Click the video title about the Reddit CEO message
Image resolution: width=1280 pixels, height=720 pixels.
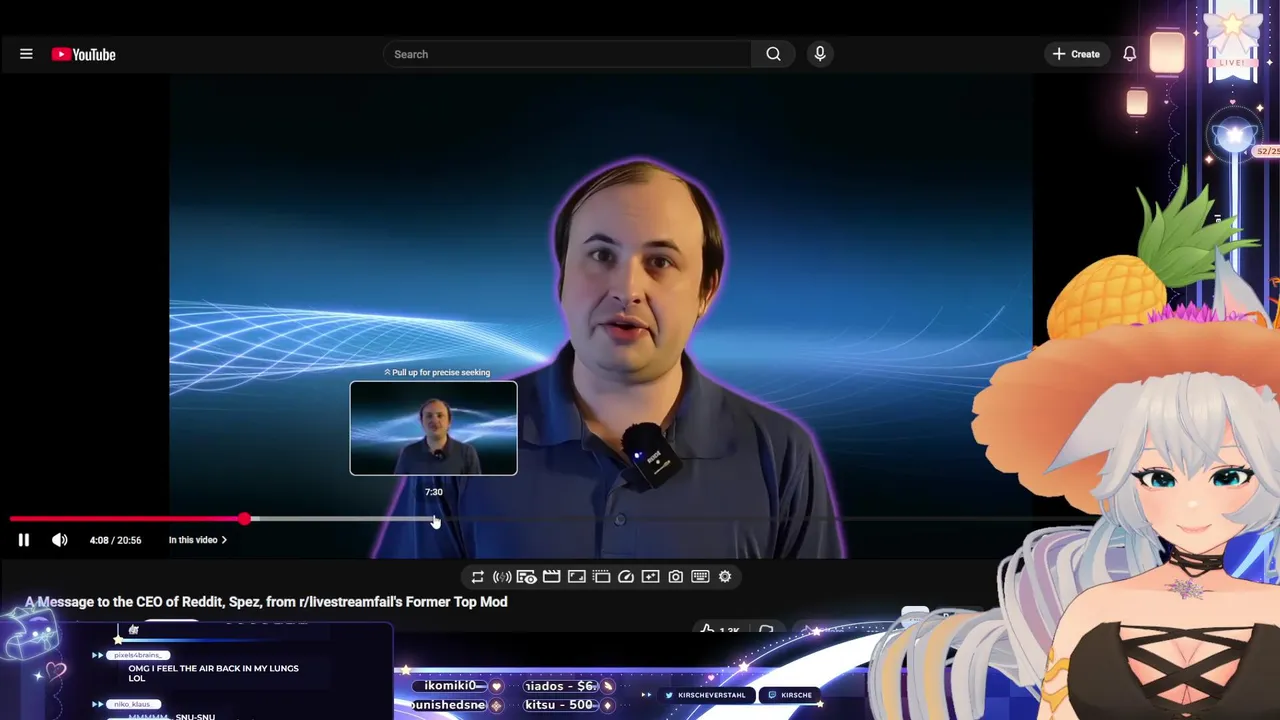point(266,602)
